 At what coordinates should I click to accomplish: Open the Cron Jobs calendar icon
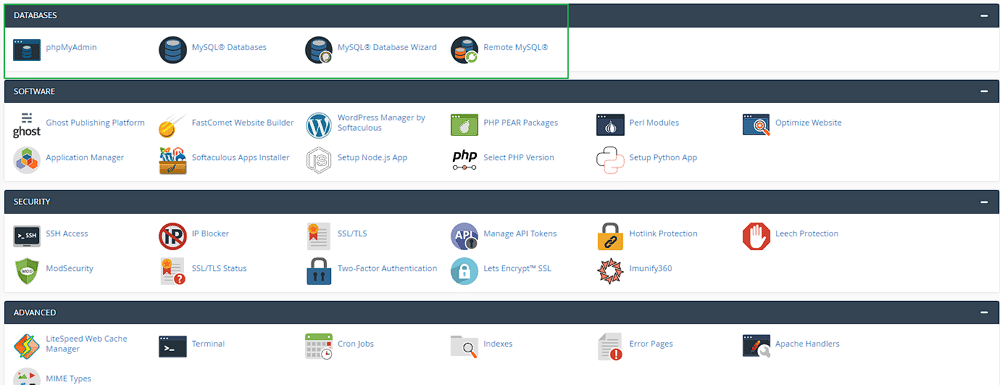pyautogui.click(x=319, y=346)
